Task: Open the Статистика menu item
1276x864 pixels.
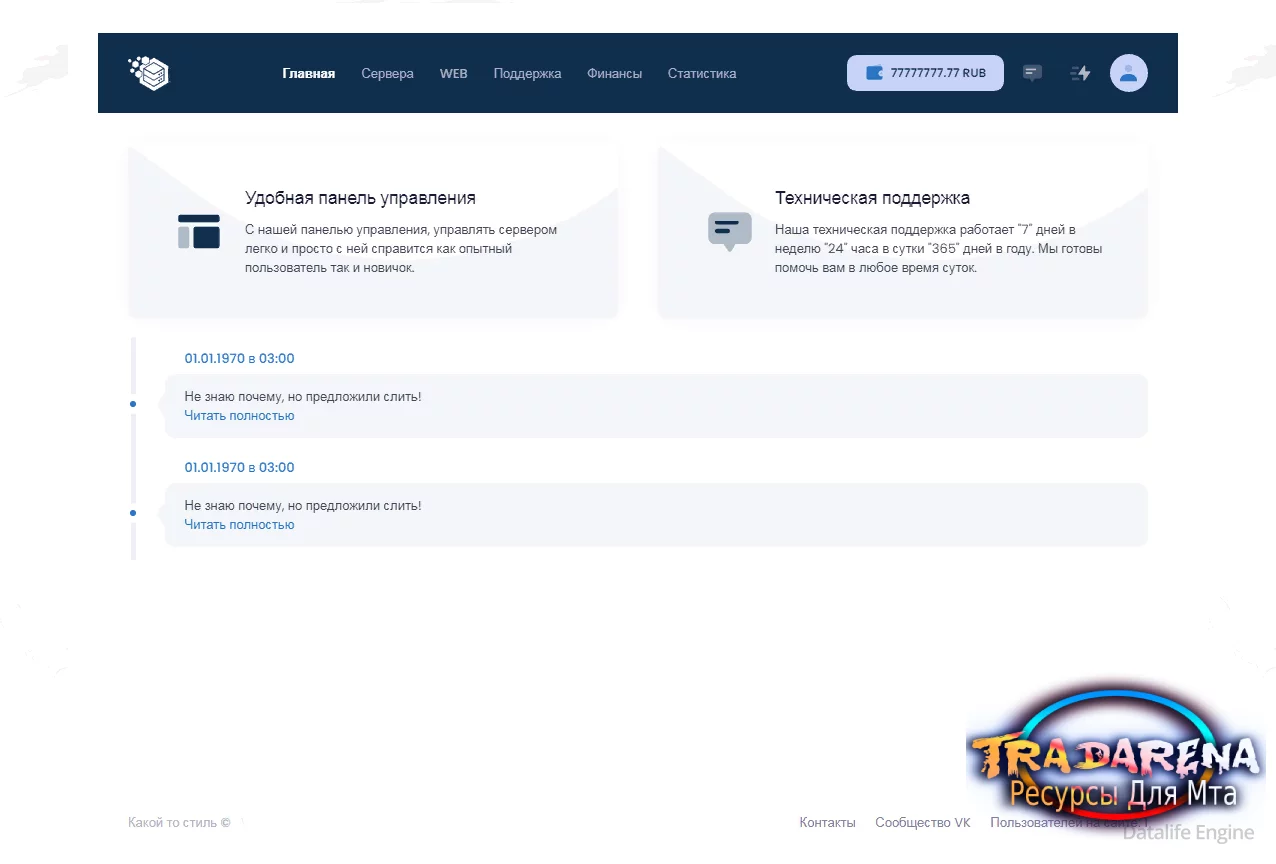Action: (702, 73)
